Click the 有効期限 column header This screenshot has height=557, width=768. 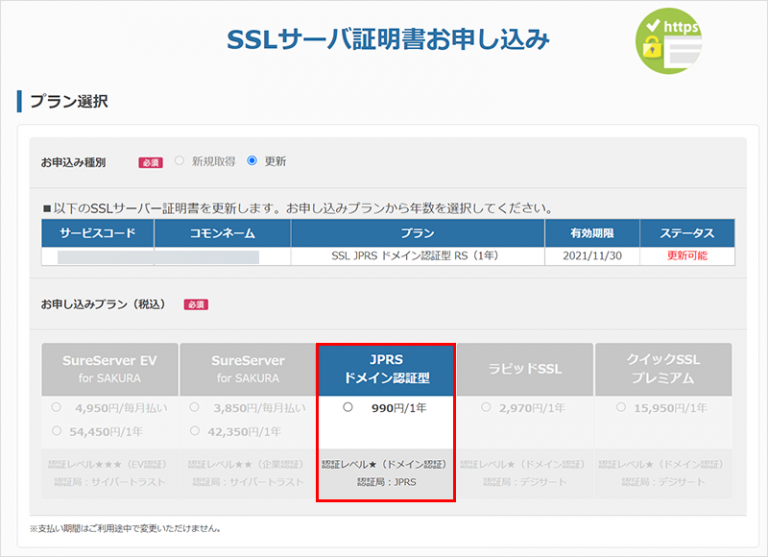click(x=592, y=233)
